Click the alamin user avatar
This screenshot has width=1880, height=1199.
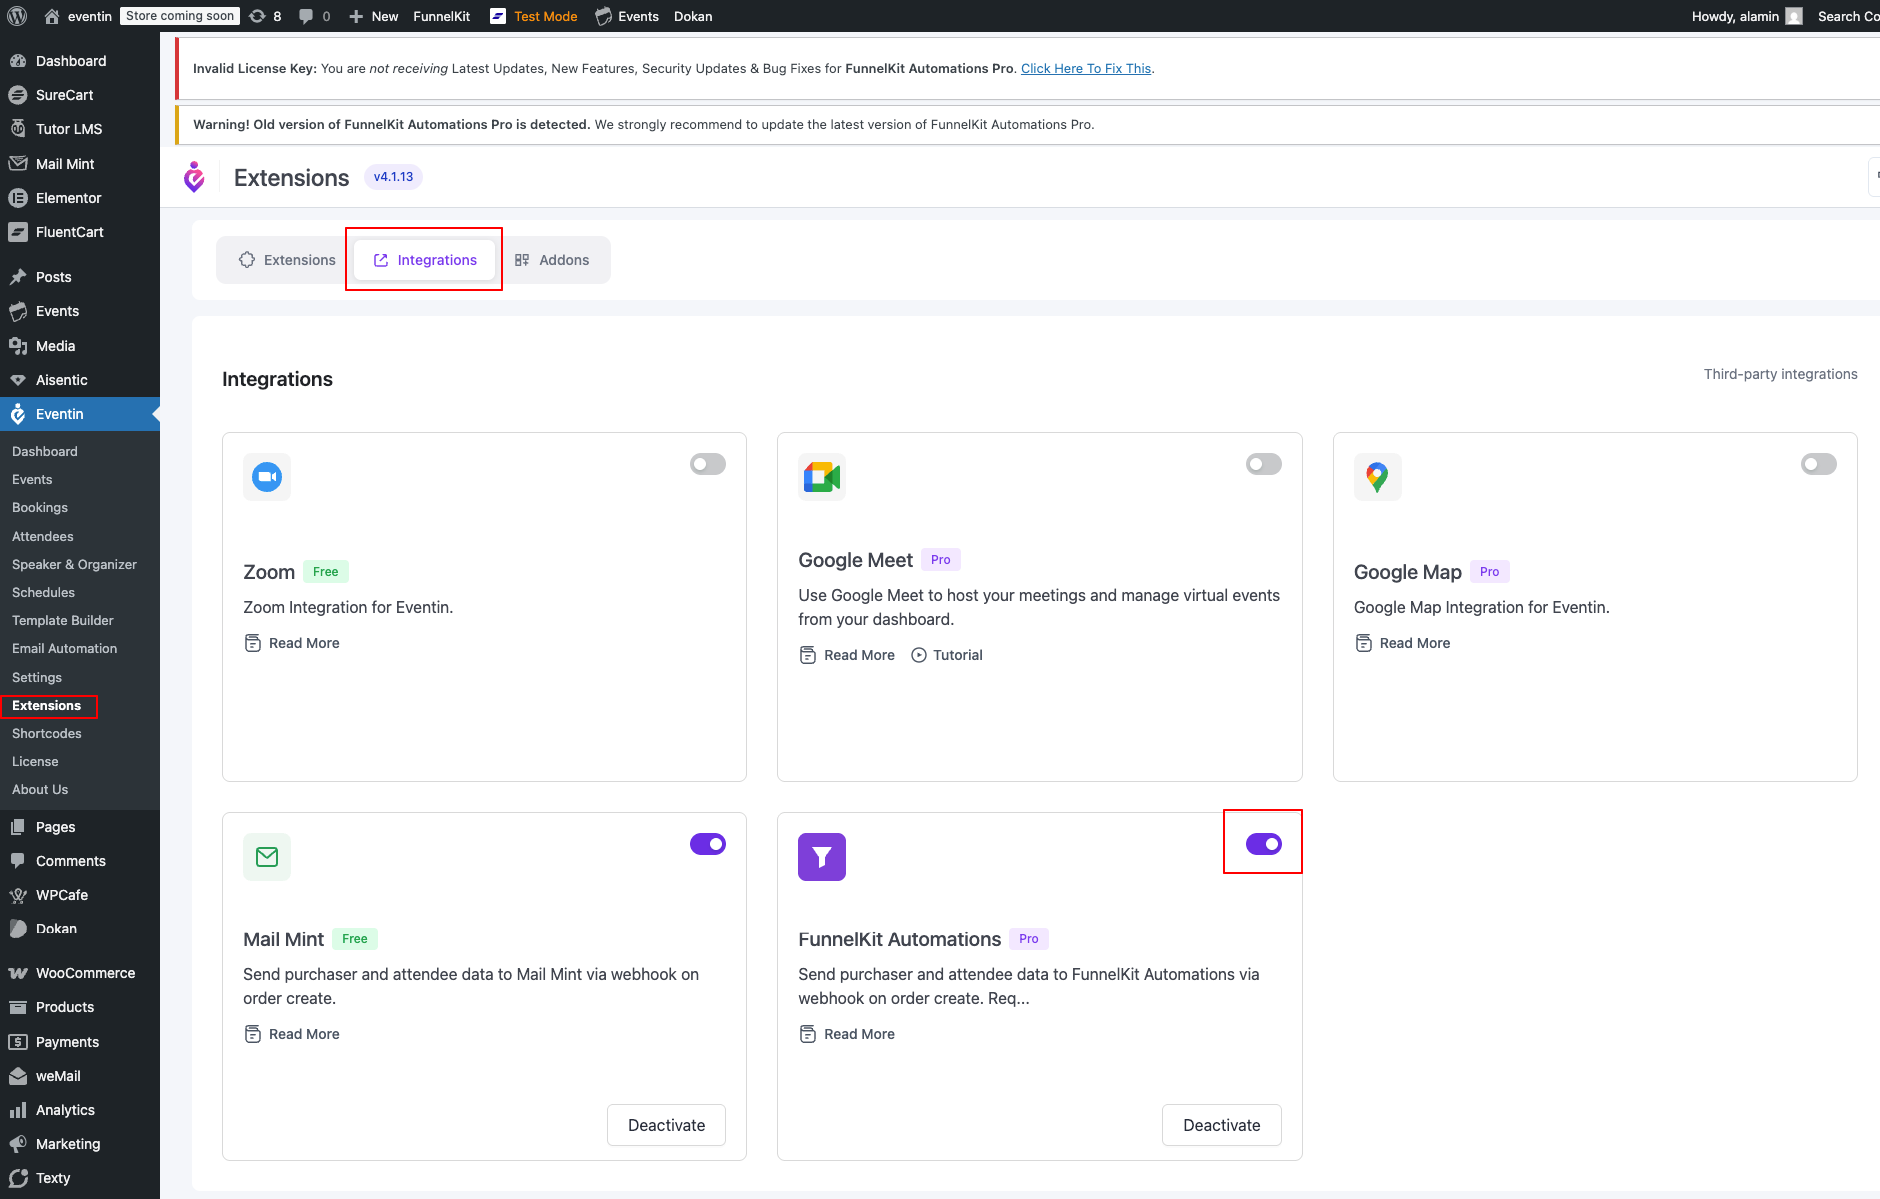(1794, 16)
